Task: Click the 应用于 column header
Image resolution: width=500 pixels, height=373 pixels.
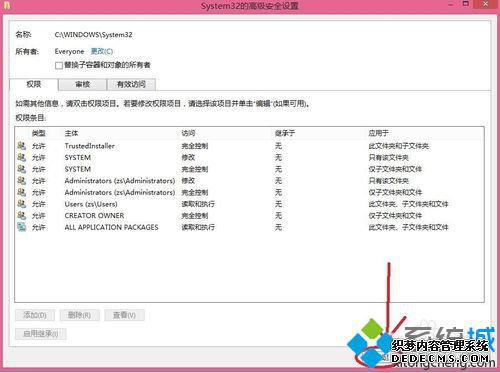Action: [378, 133]
